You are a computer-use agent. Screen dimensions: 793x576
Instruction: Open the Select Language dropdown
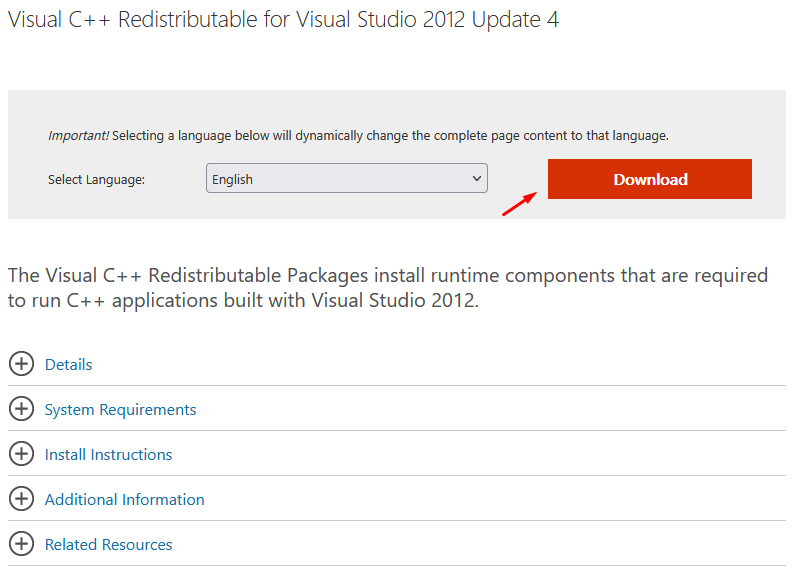pos(346,179)
